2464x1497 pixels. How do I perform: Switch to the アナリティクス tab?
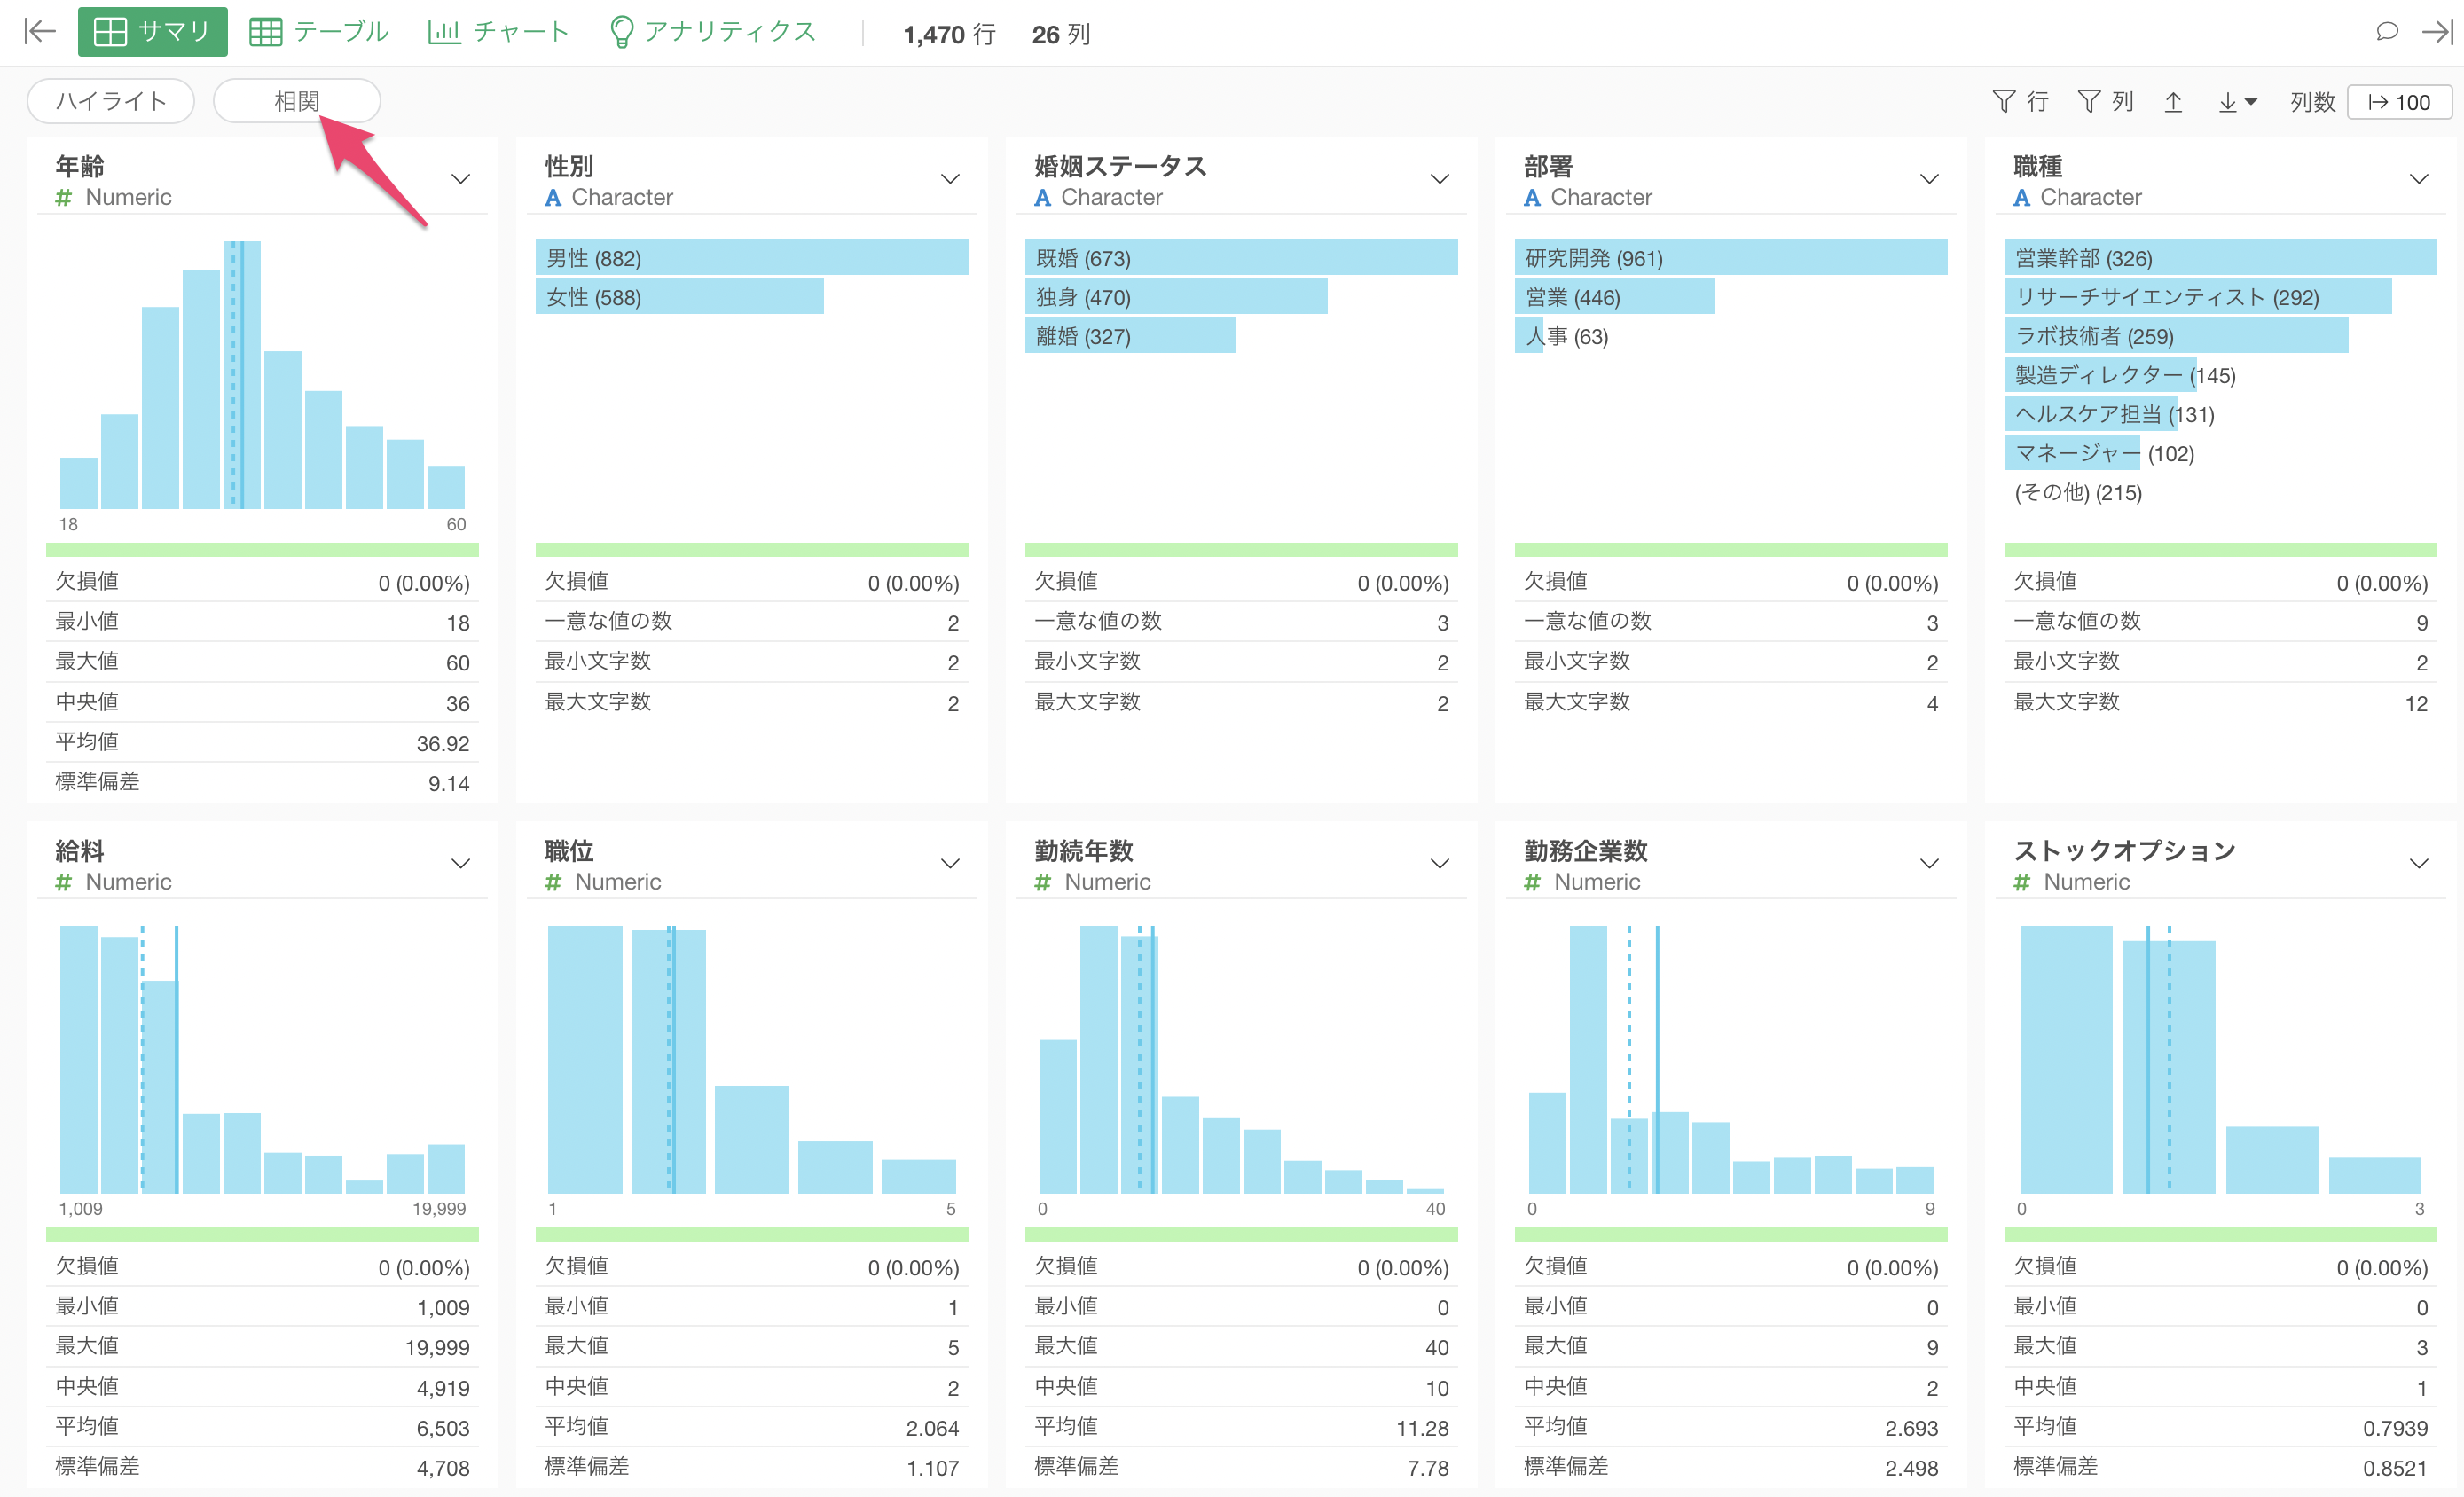713,32
